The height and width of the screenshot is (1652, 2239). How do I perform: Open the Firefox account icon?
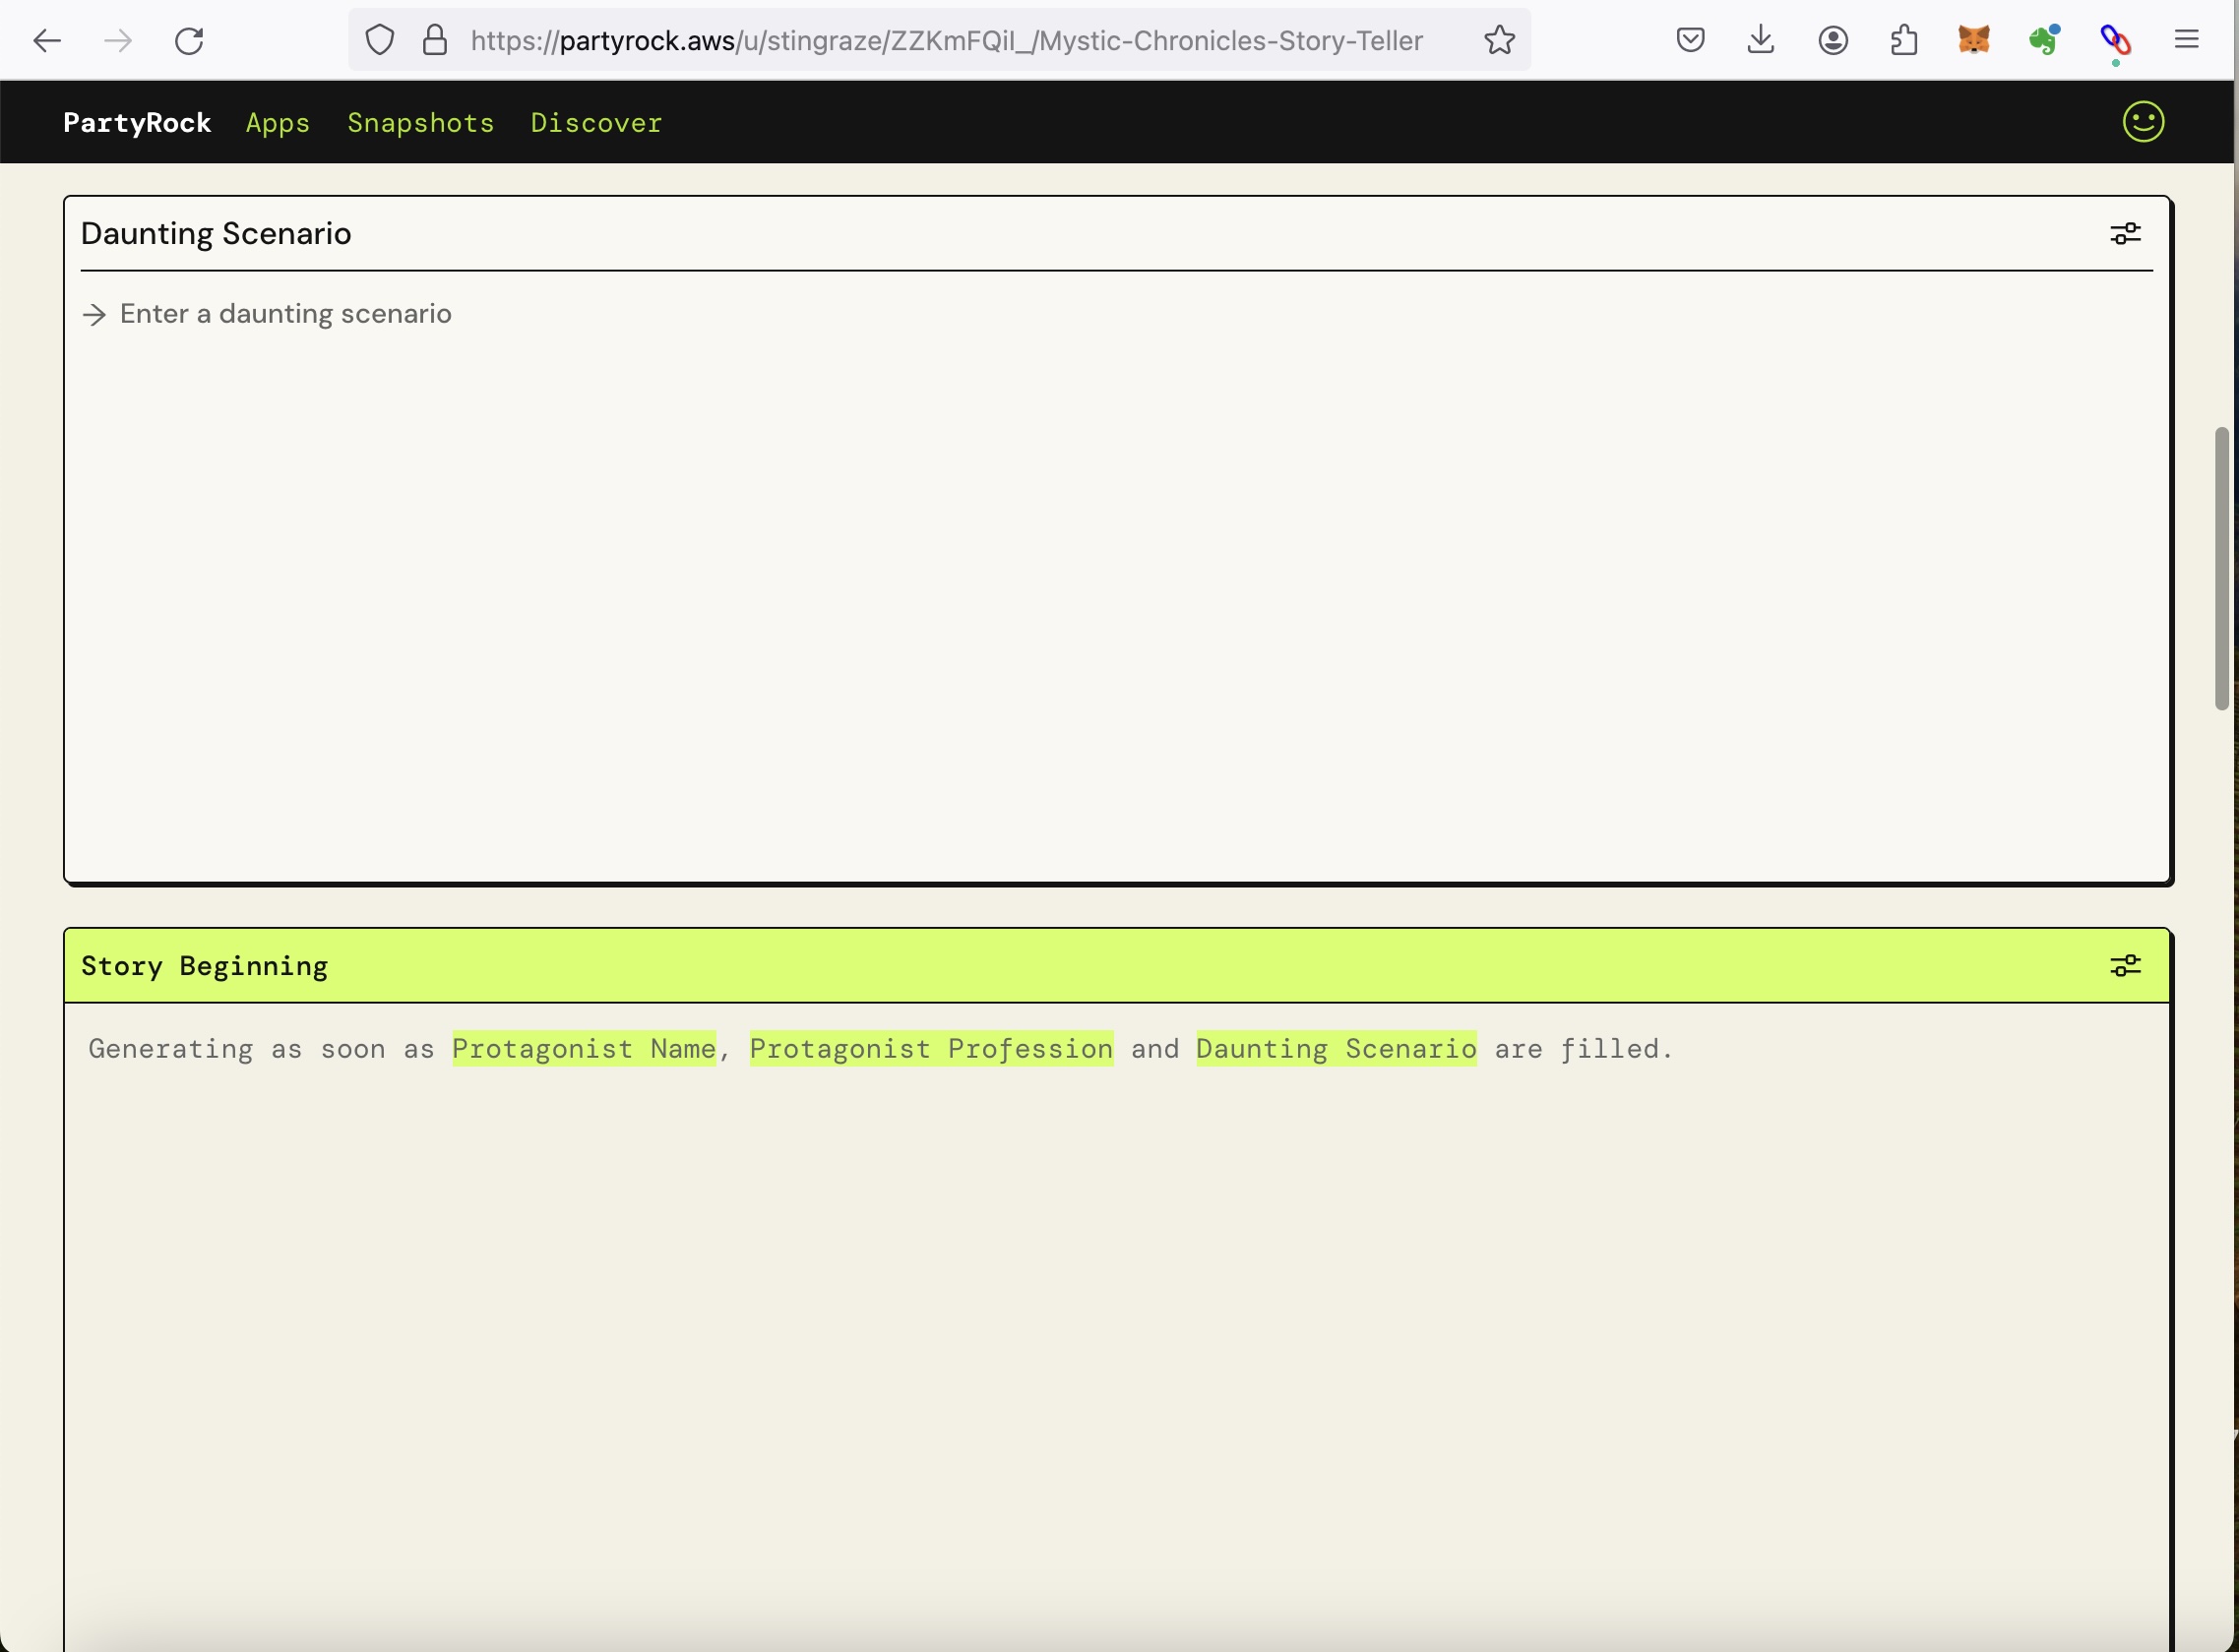point(1832,40)
